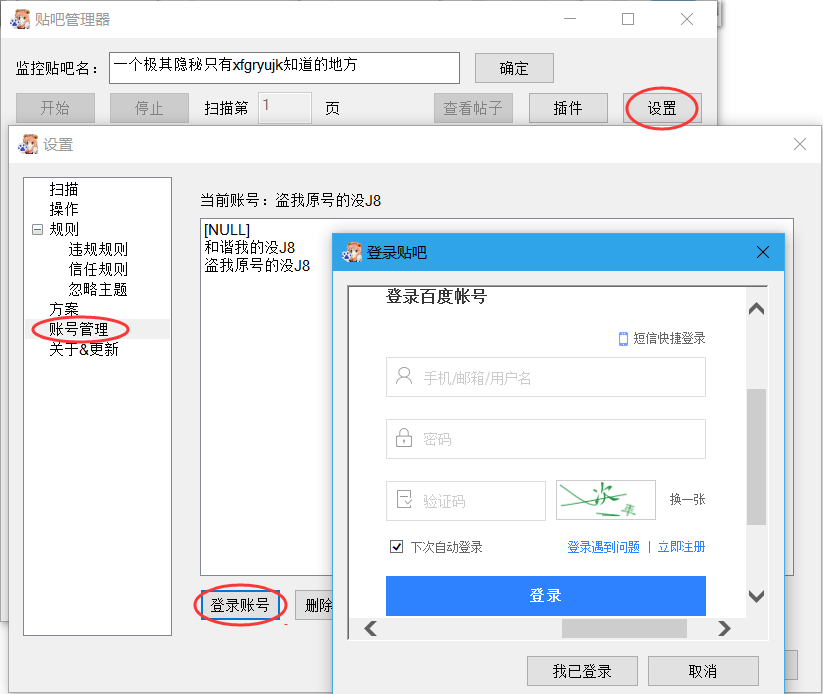Focus the 验证码 input field
This screenshot has width=823, height=694.
pyautogui.click(x=466, y=501)
